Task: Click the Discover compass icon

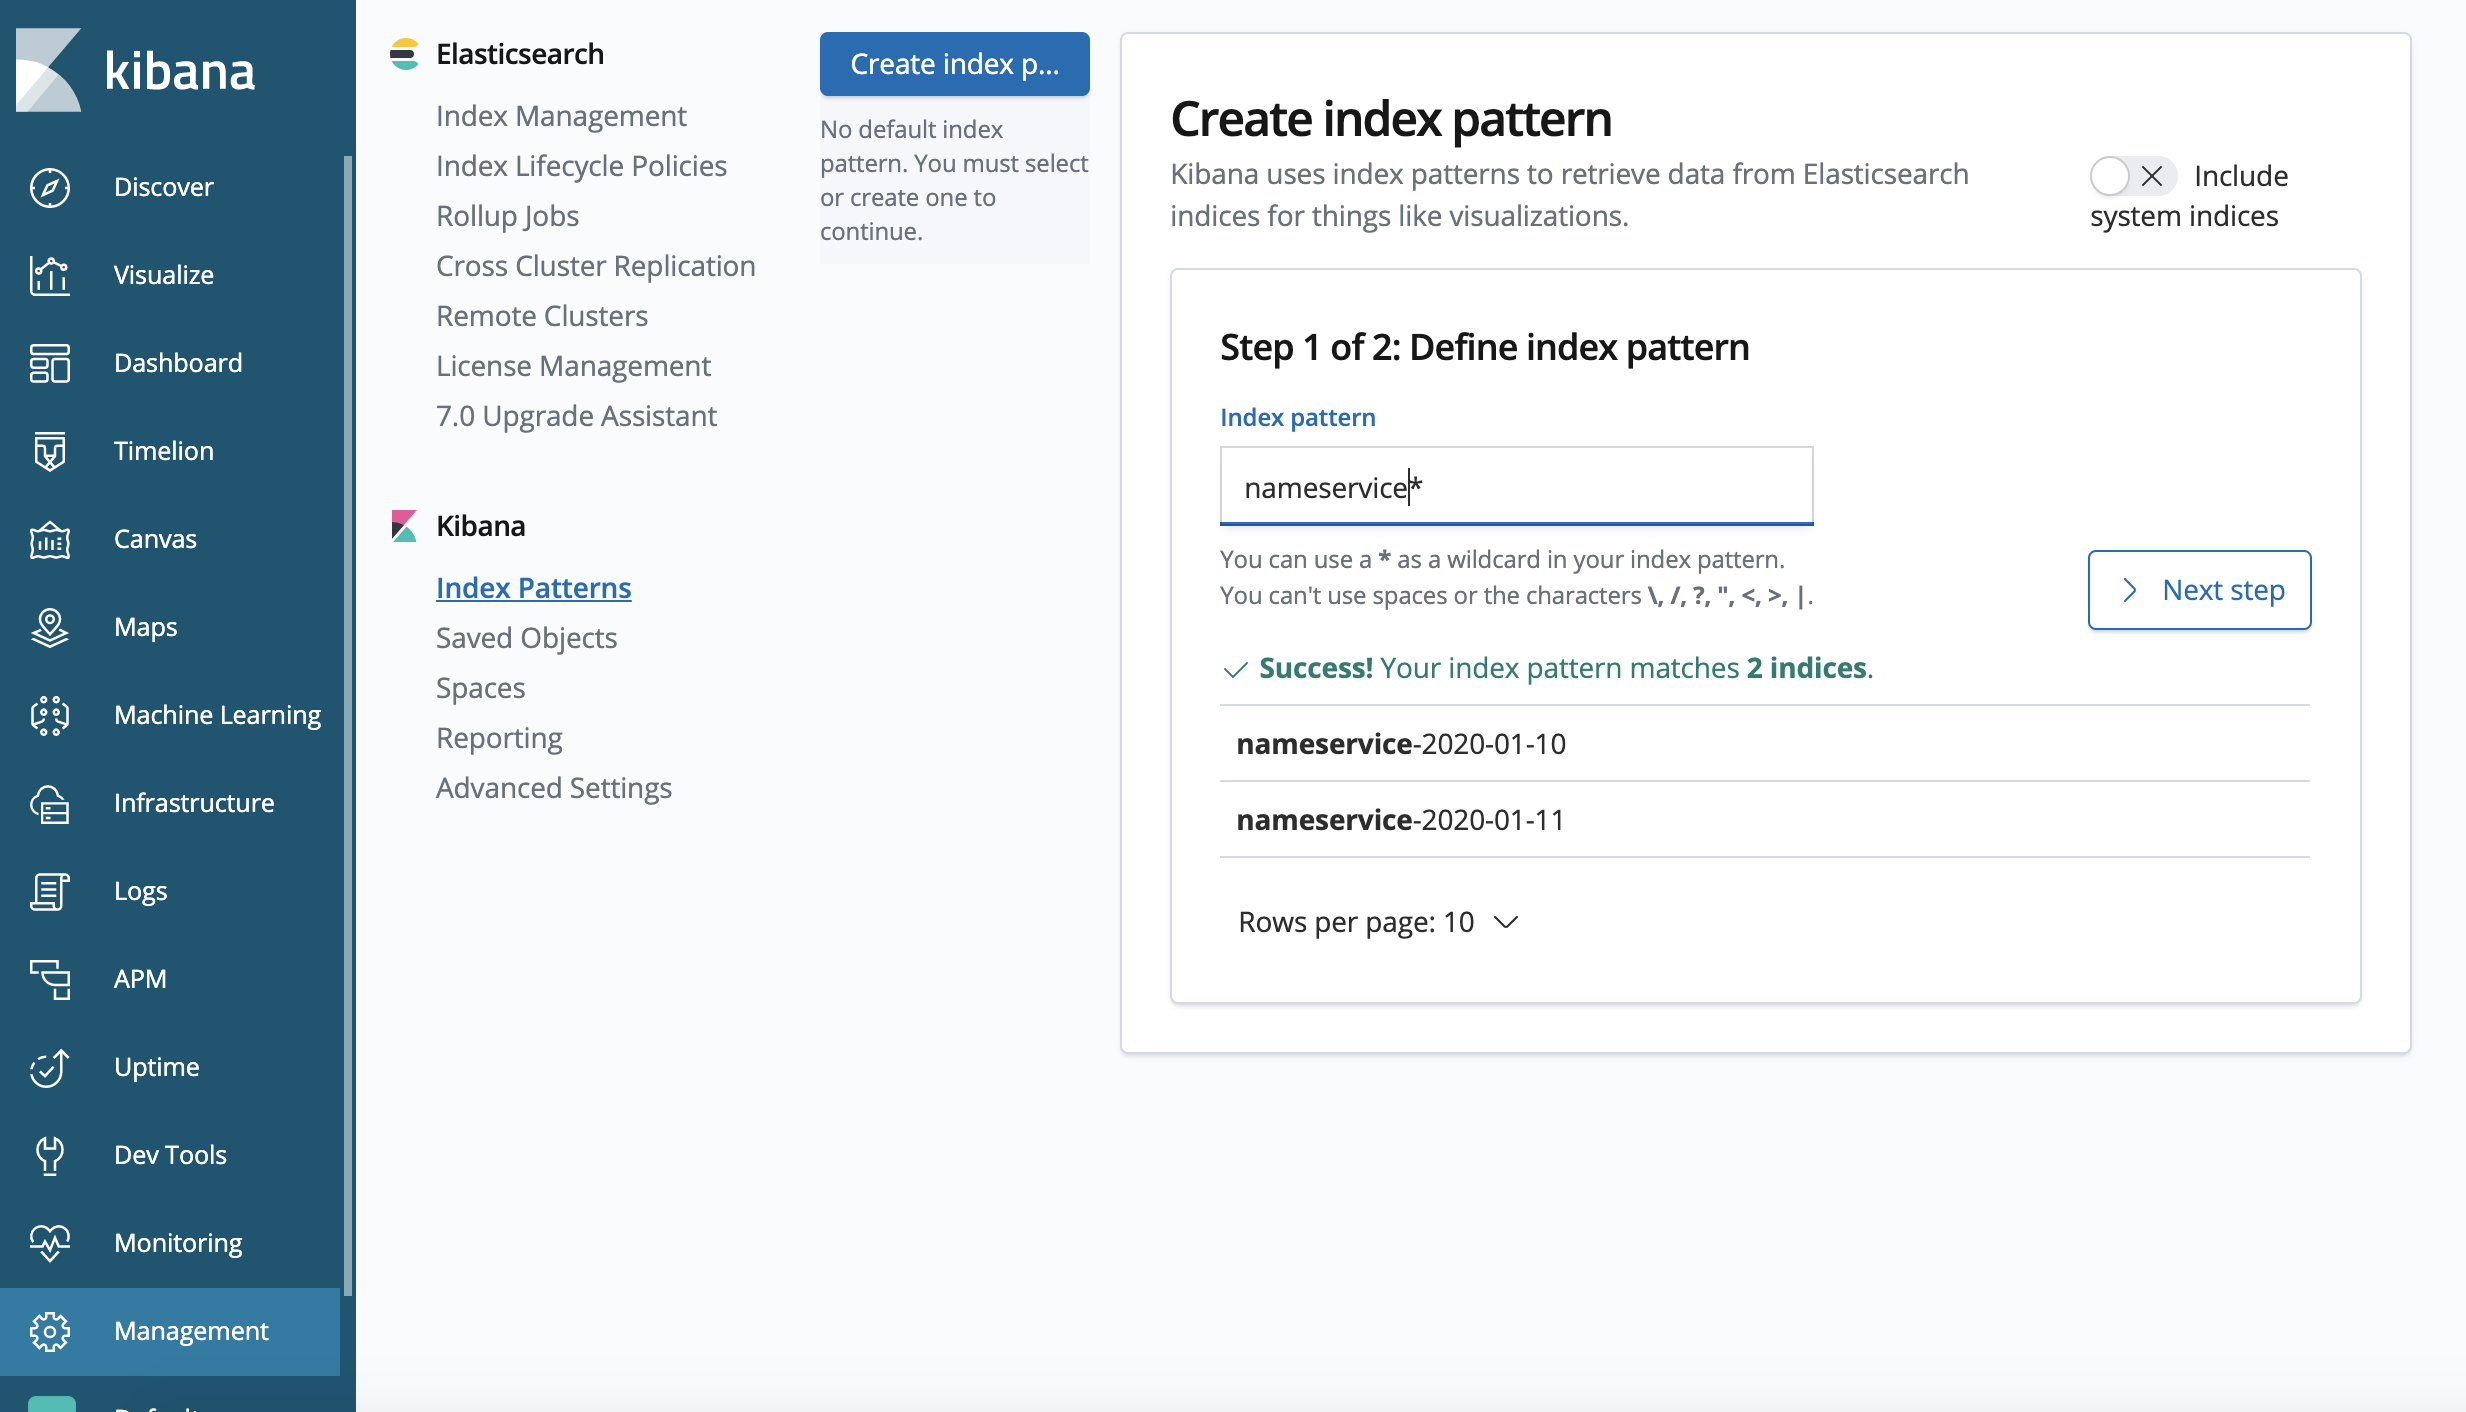Action: coord(49,187)
